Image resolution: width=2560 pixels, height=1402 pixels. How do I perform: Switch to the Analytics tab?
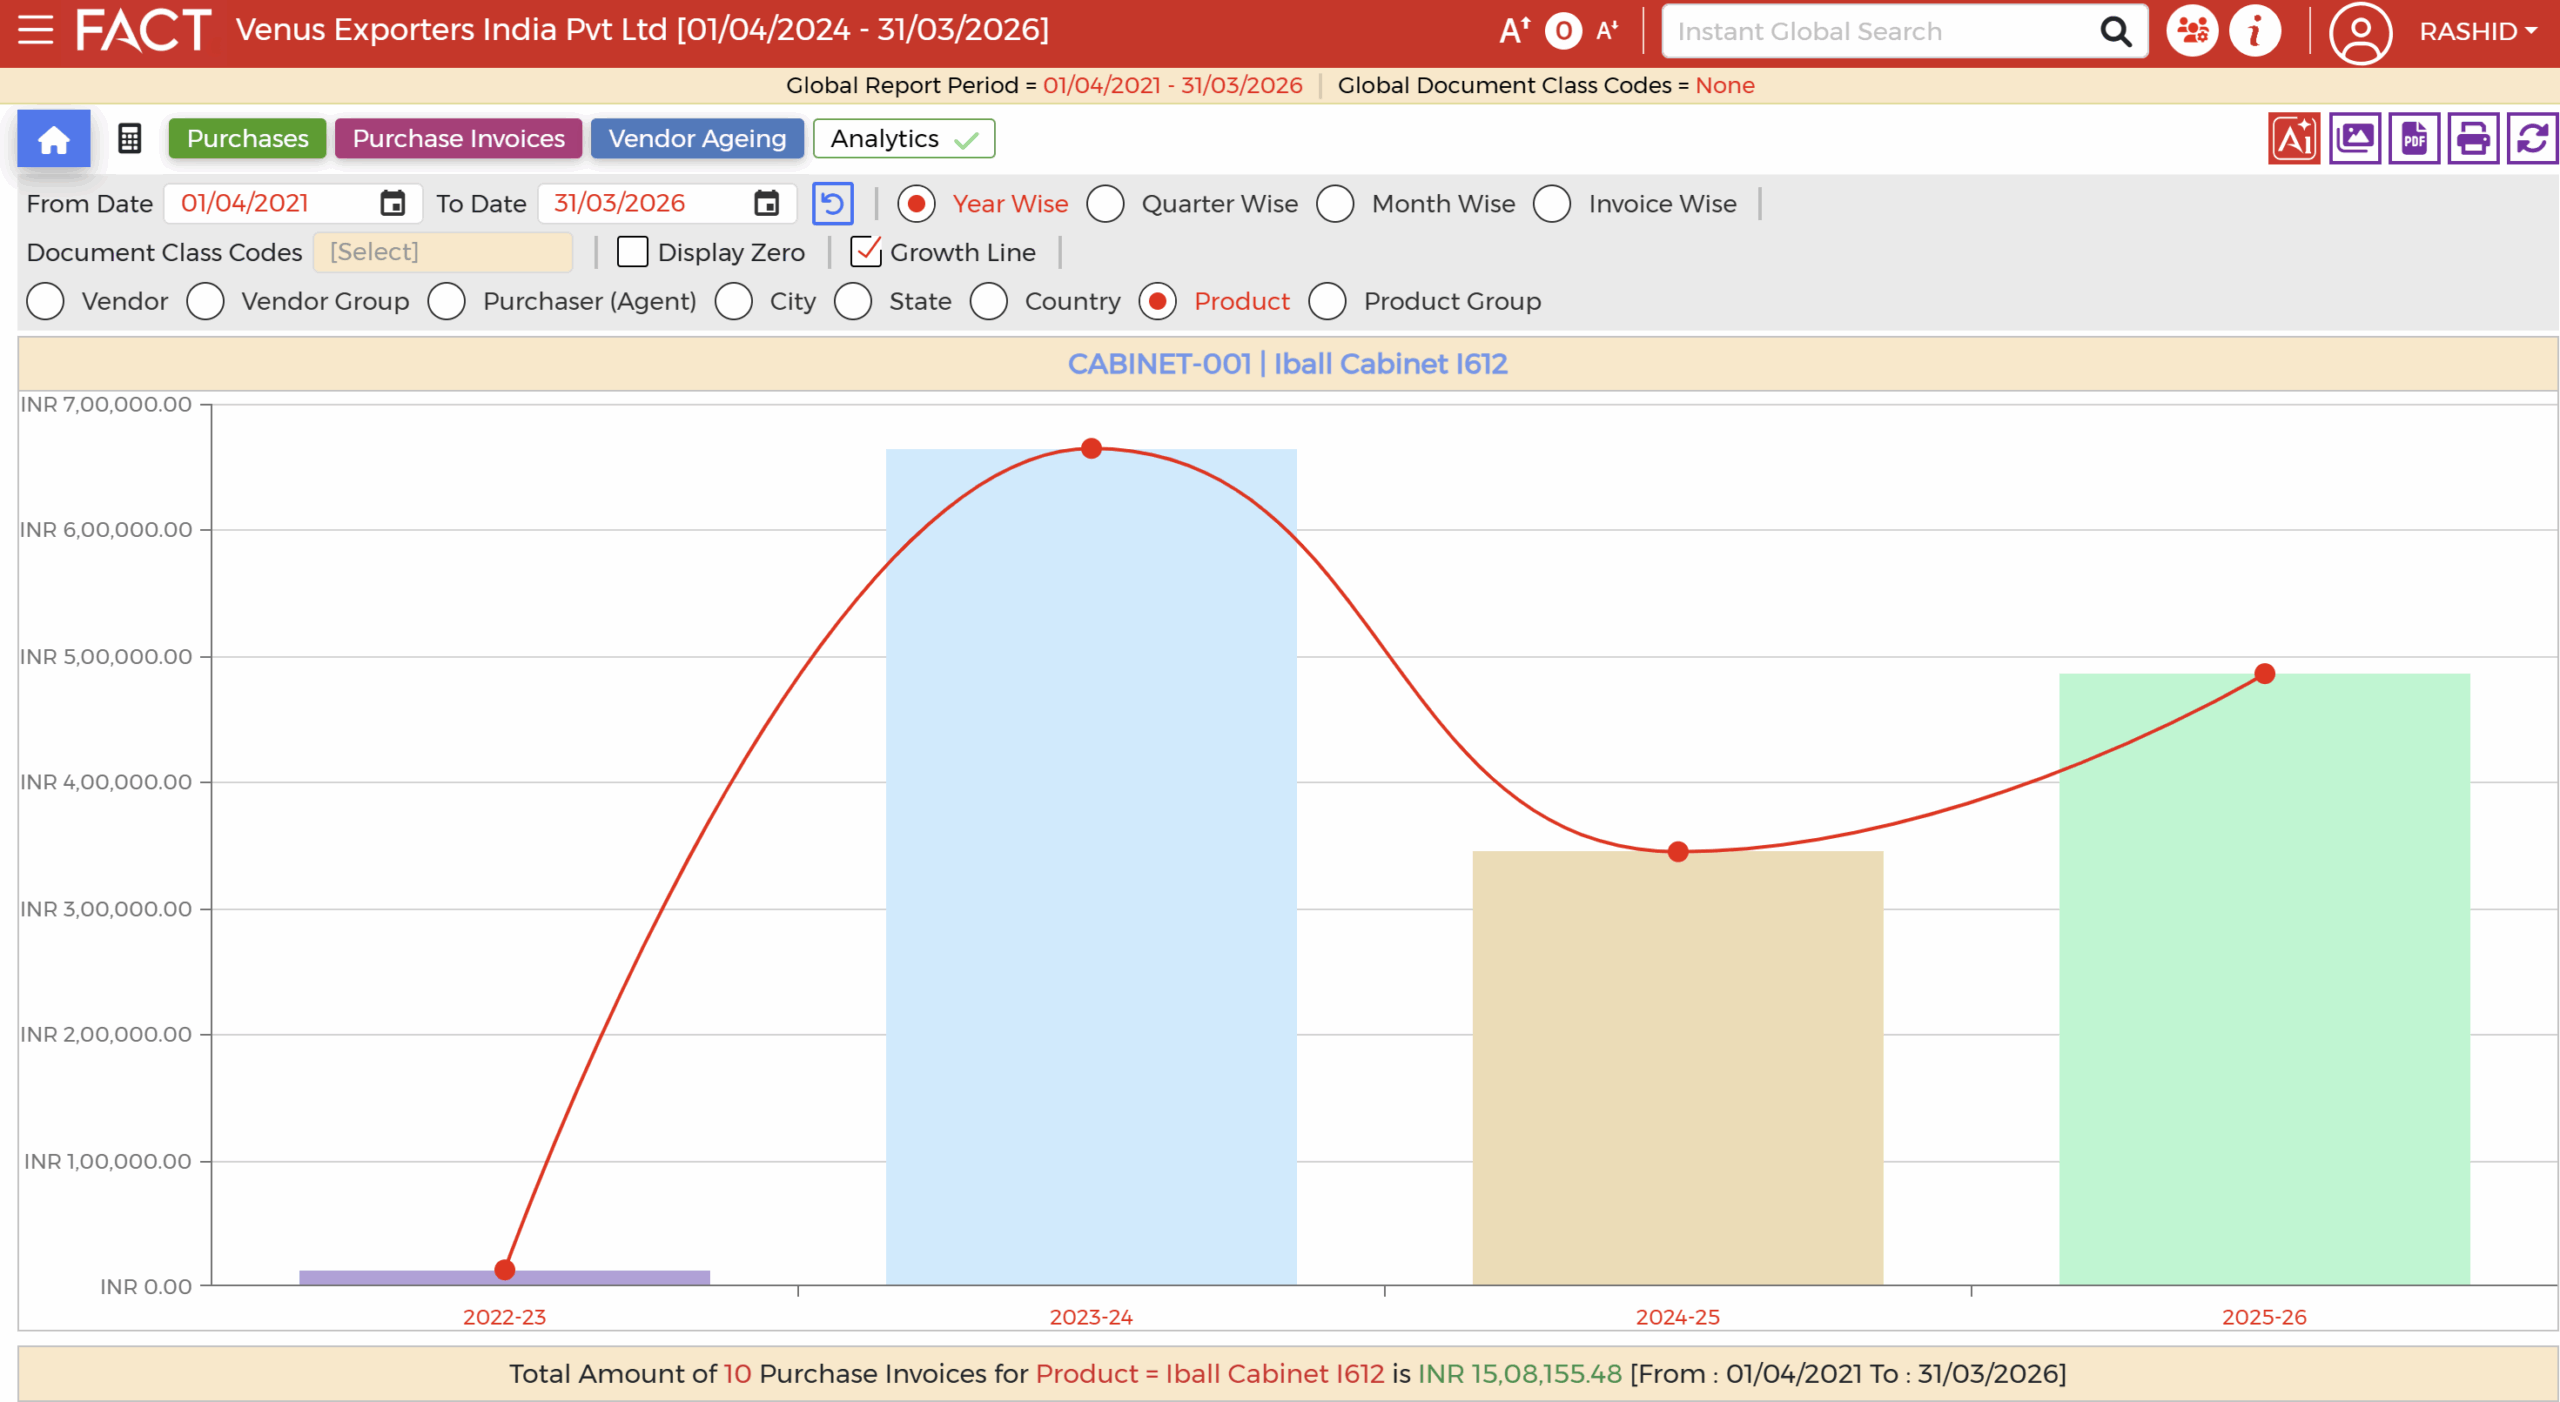pyautogui.click(x=904, y=138)
